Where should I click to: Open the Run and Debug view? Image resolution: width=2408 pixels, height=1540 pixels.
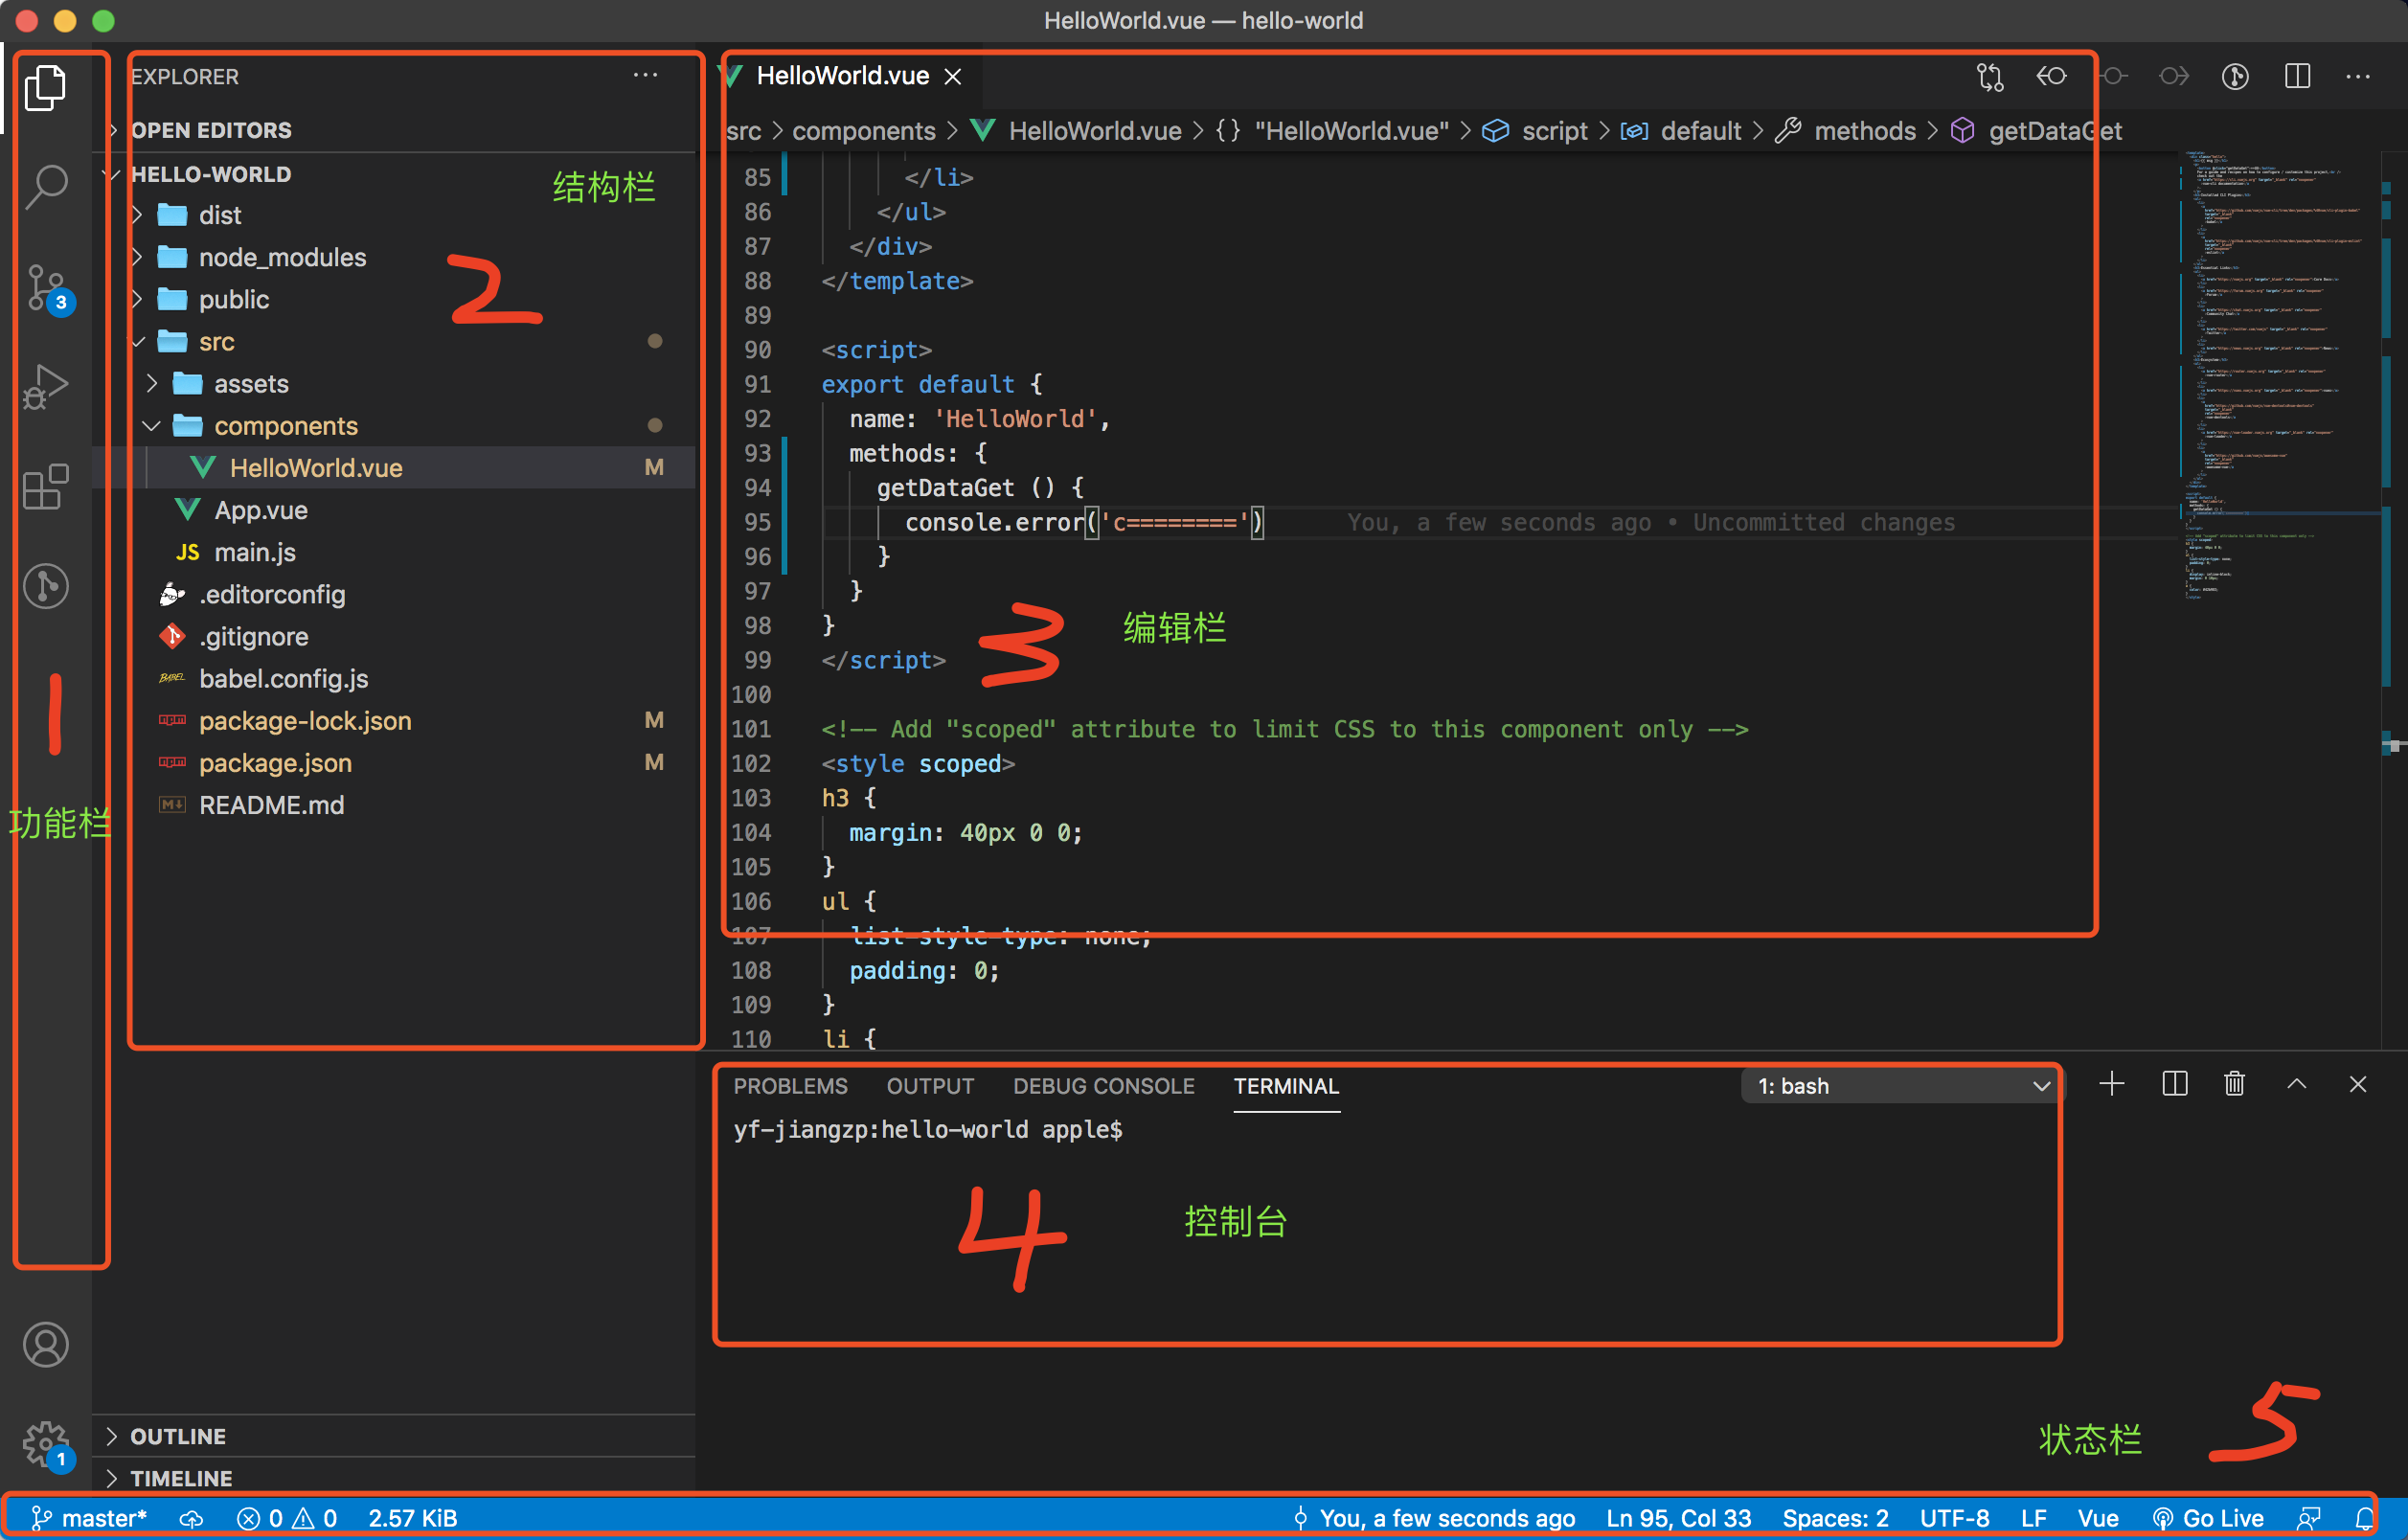46,386
